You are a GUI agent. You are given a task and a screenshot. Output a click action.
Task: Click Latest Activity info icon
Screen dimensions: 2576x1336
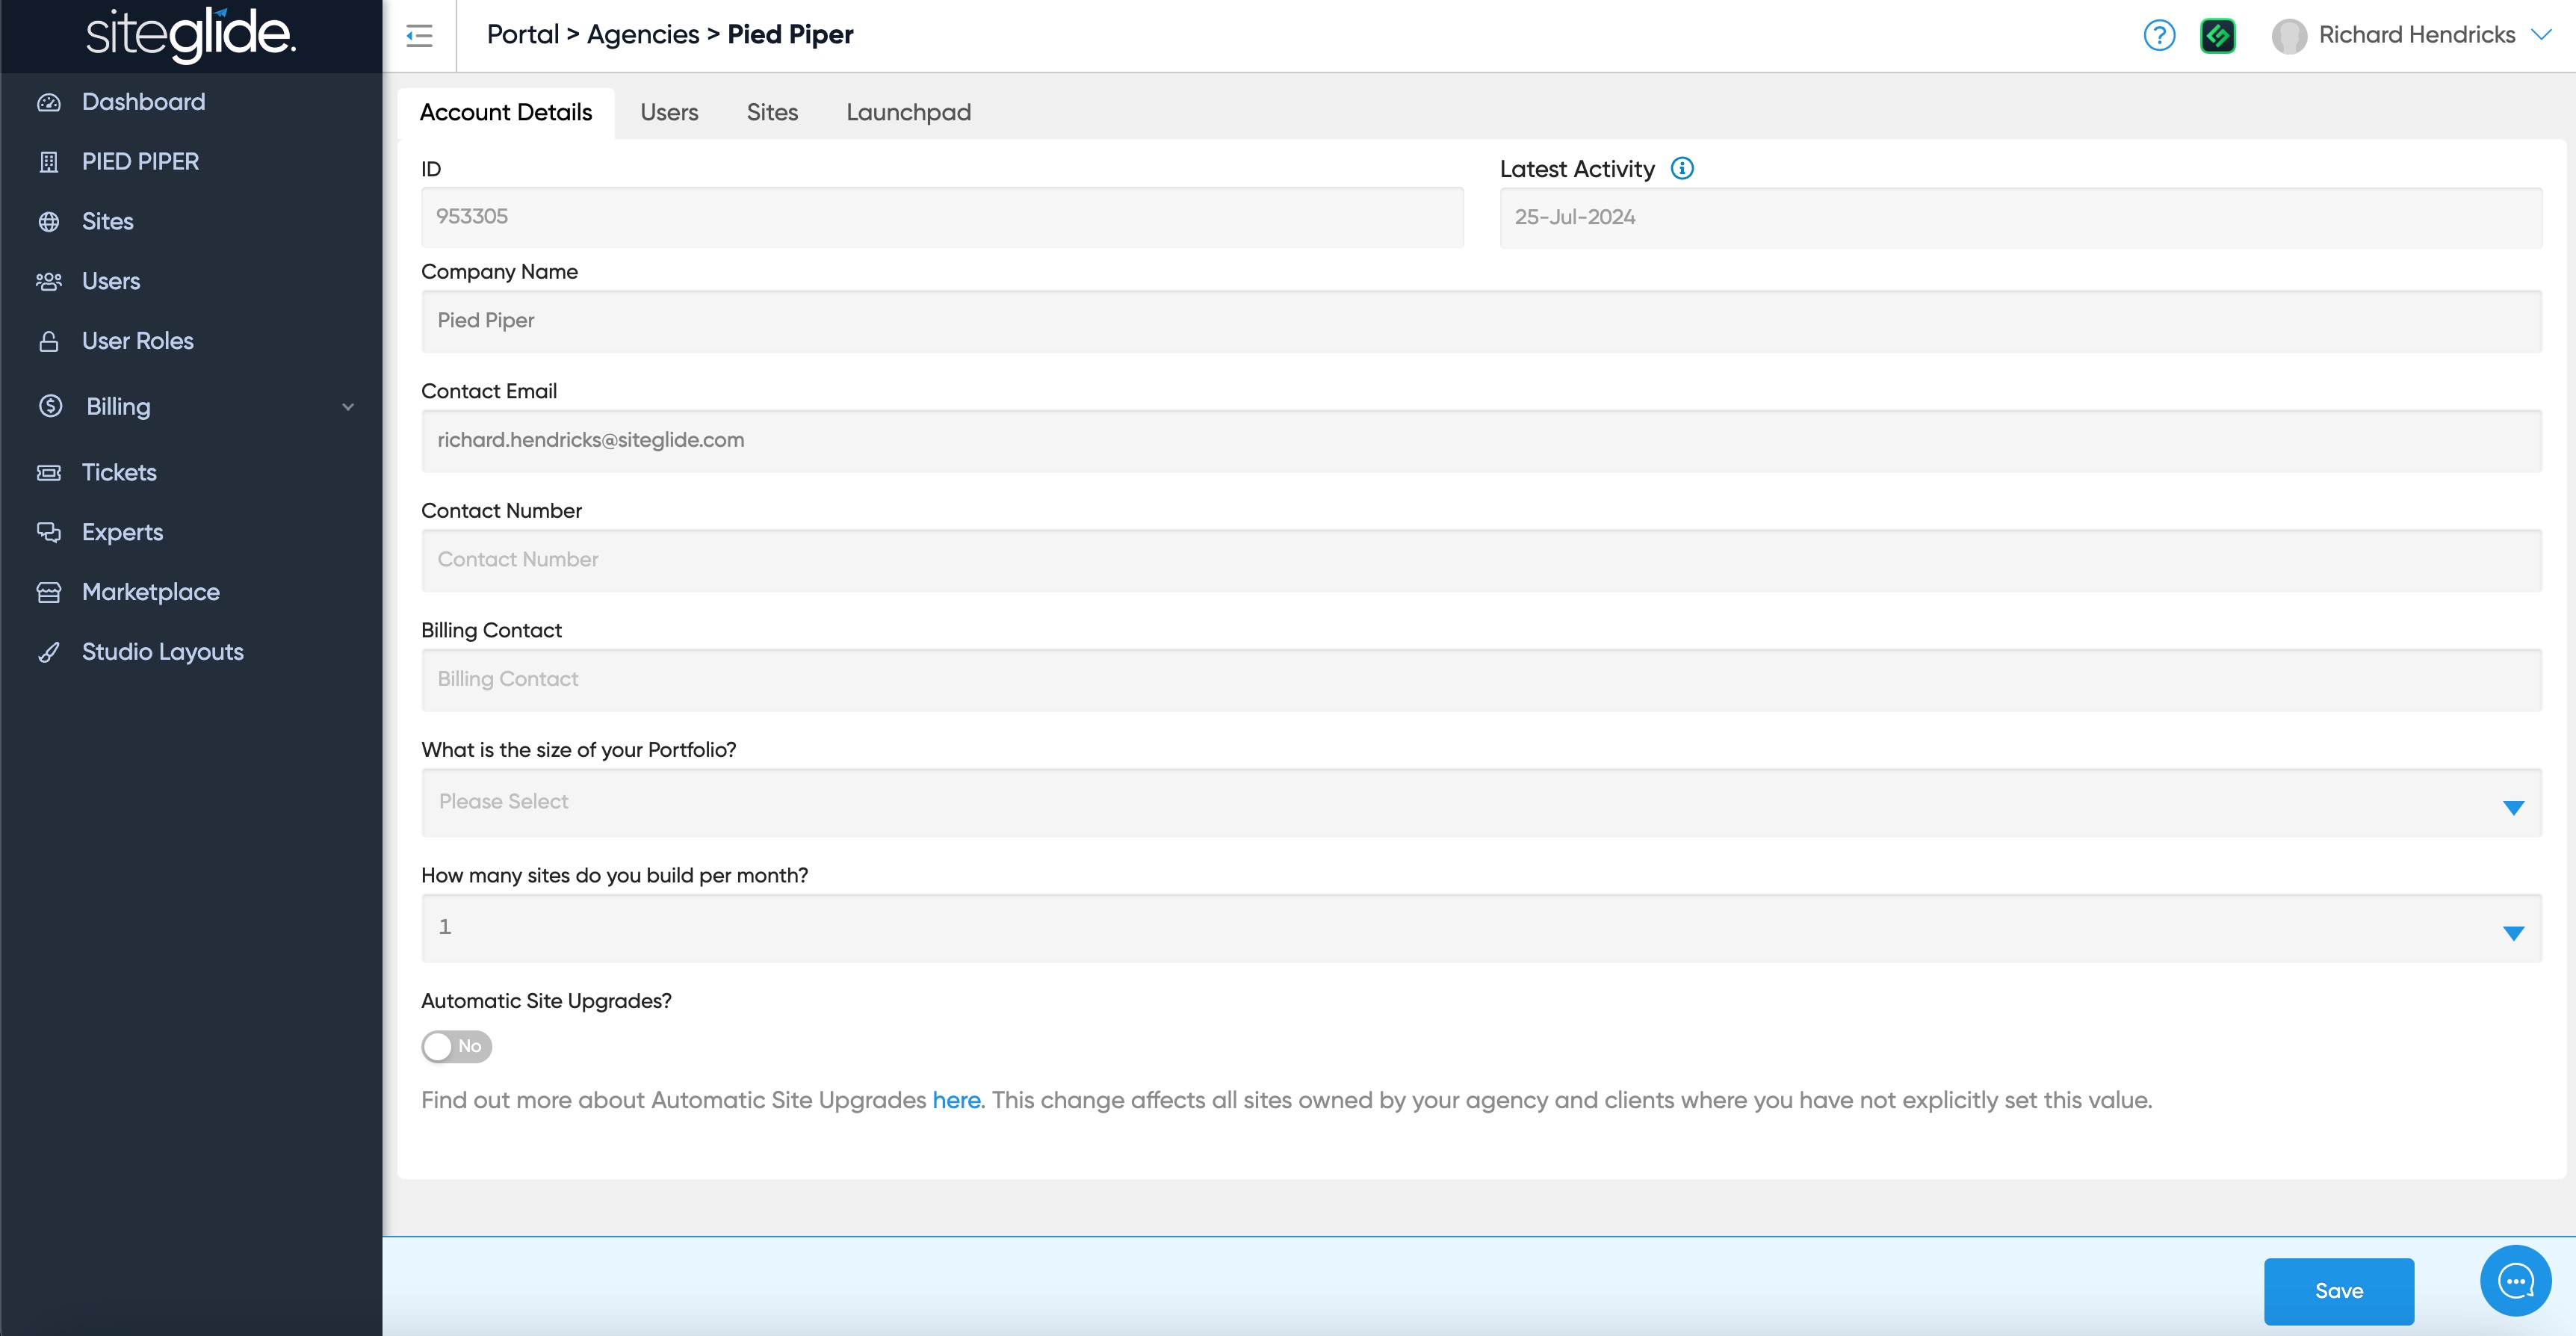[x=1682, y=168]
